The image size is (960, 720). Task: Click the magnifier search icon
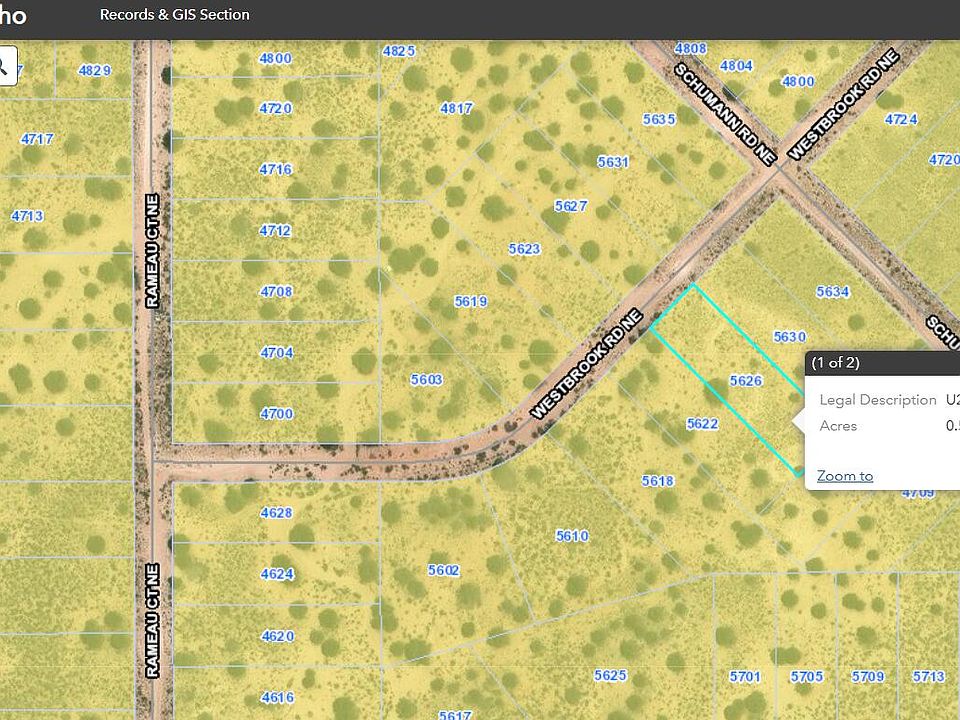6,66
